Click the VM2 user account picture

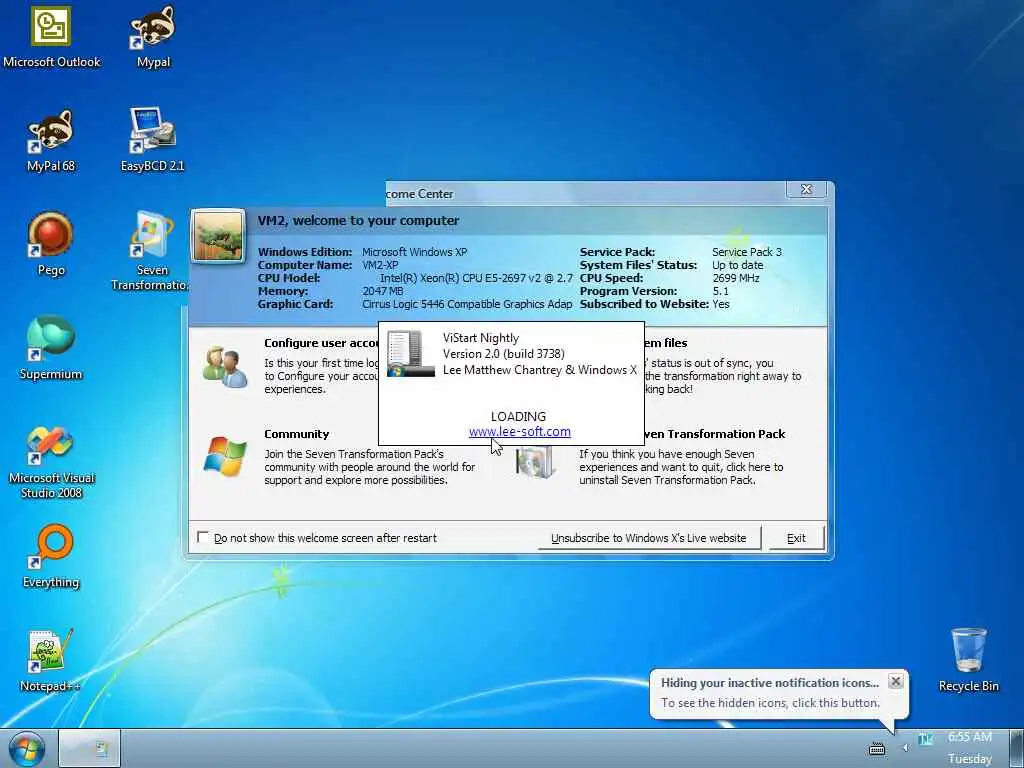coord(218,236)
